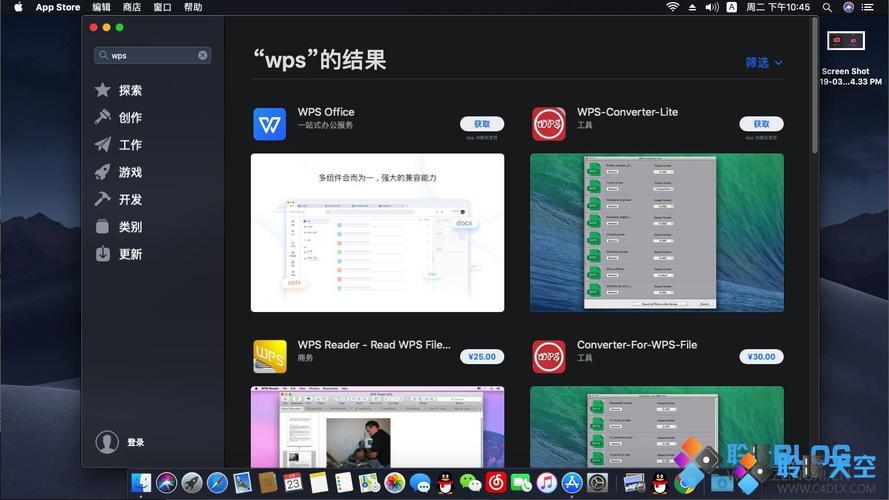View the WPS Reader screenshot preview
The width and height of the screenshot is (889, 500).
(378, 427)
